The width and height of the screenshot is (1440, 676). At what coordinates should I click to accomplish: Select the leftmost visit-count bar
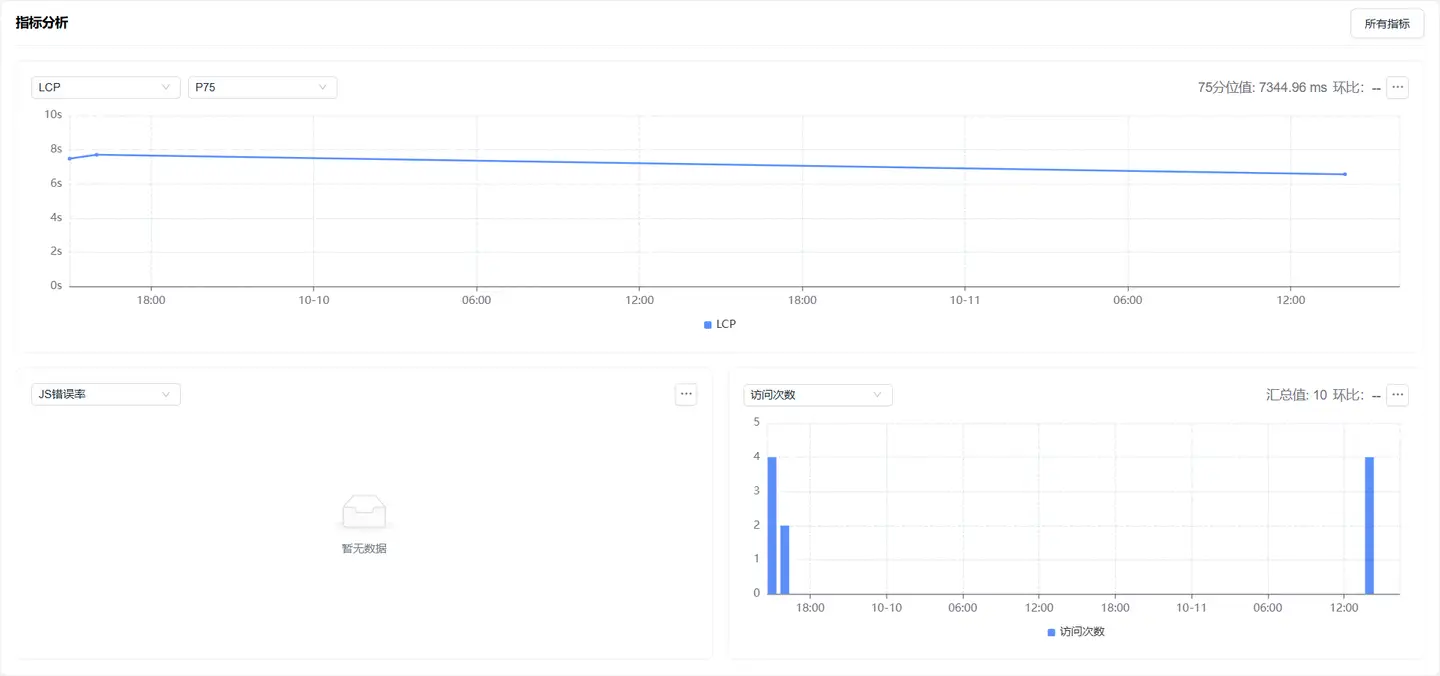click(x=772, y=525)
